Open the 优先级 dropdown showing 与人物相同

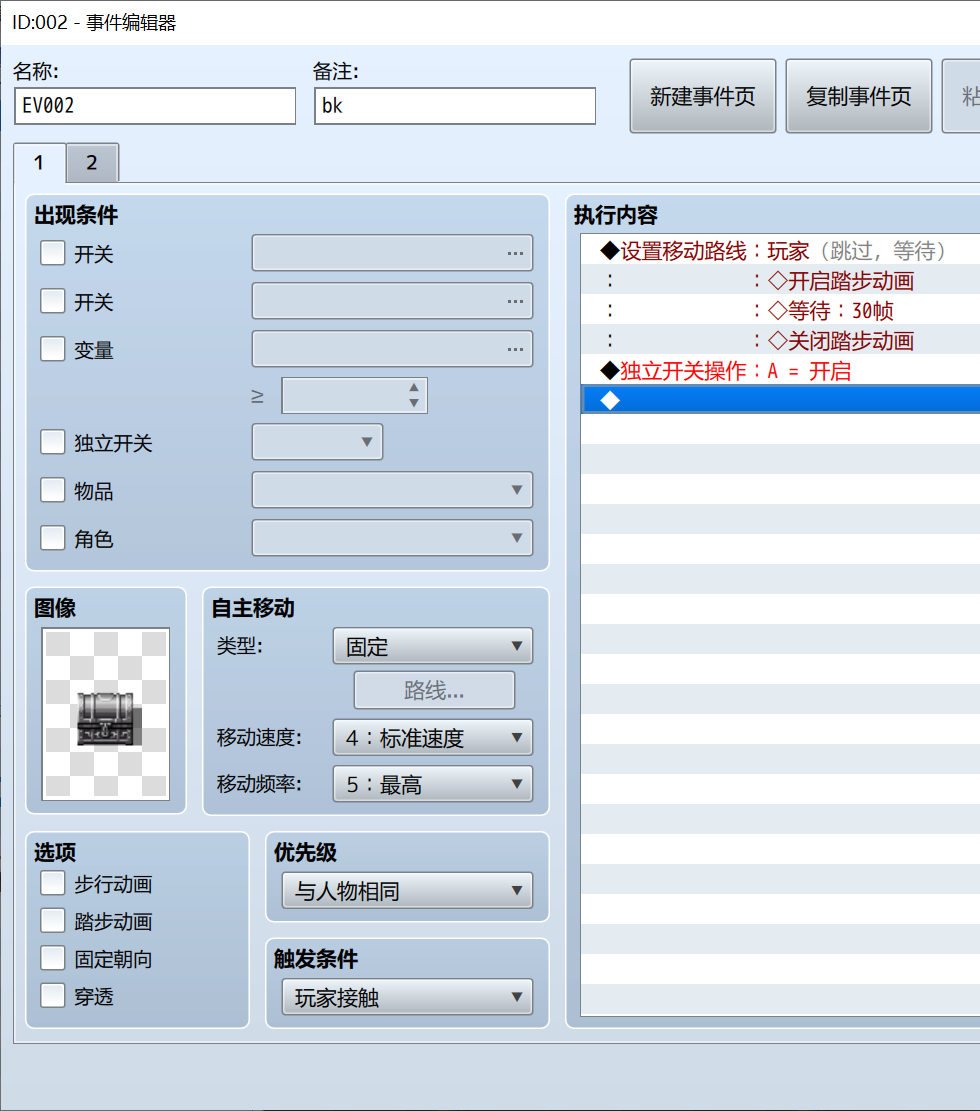pos(407,891)
